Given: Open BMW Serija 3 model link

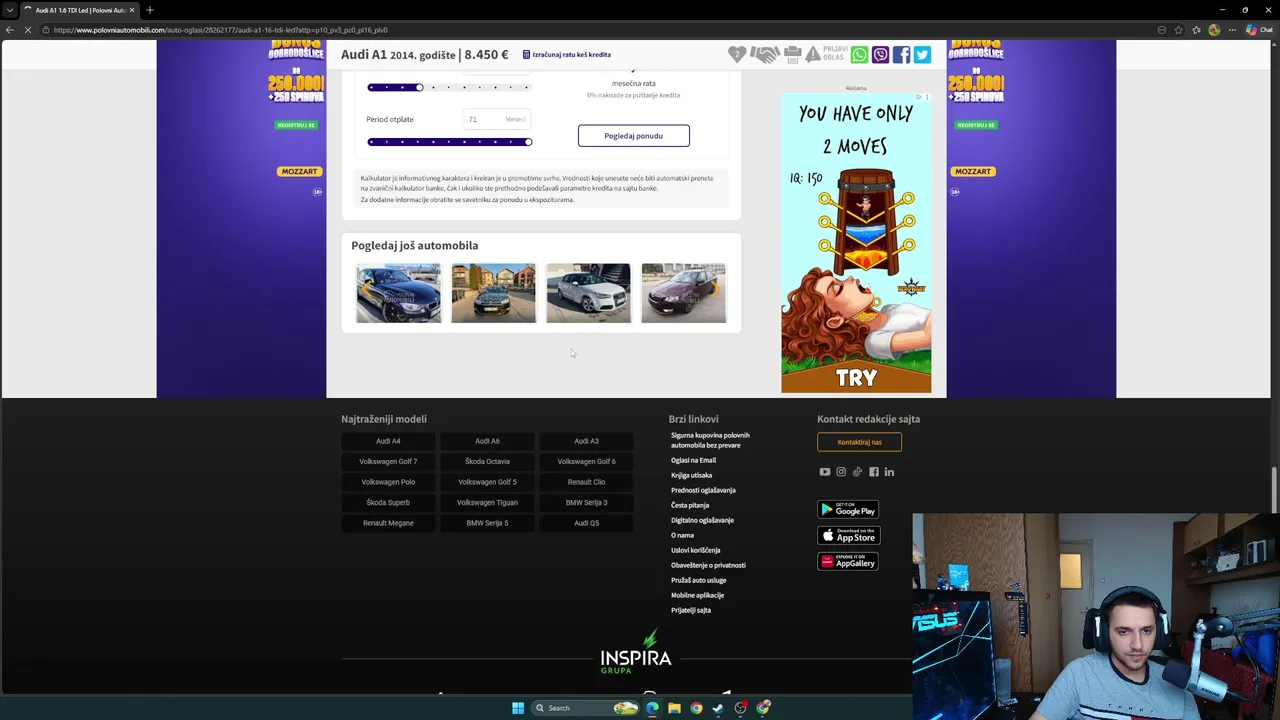Looking at the screenshot, I should 586,502.
